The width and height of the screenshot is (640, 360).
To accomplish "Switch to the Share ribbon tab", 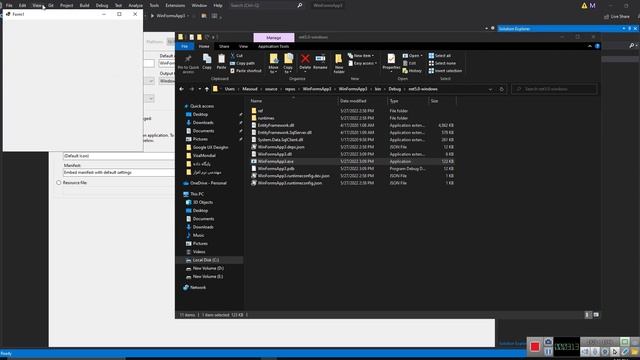I will coord(224,47).
